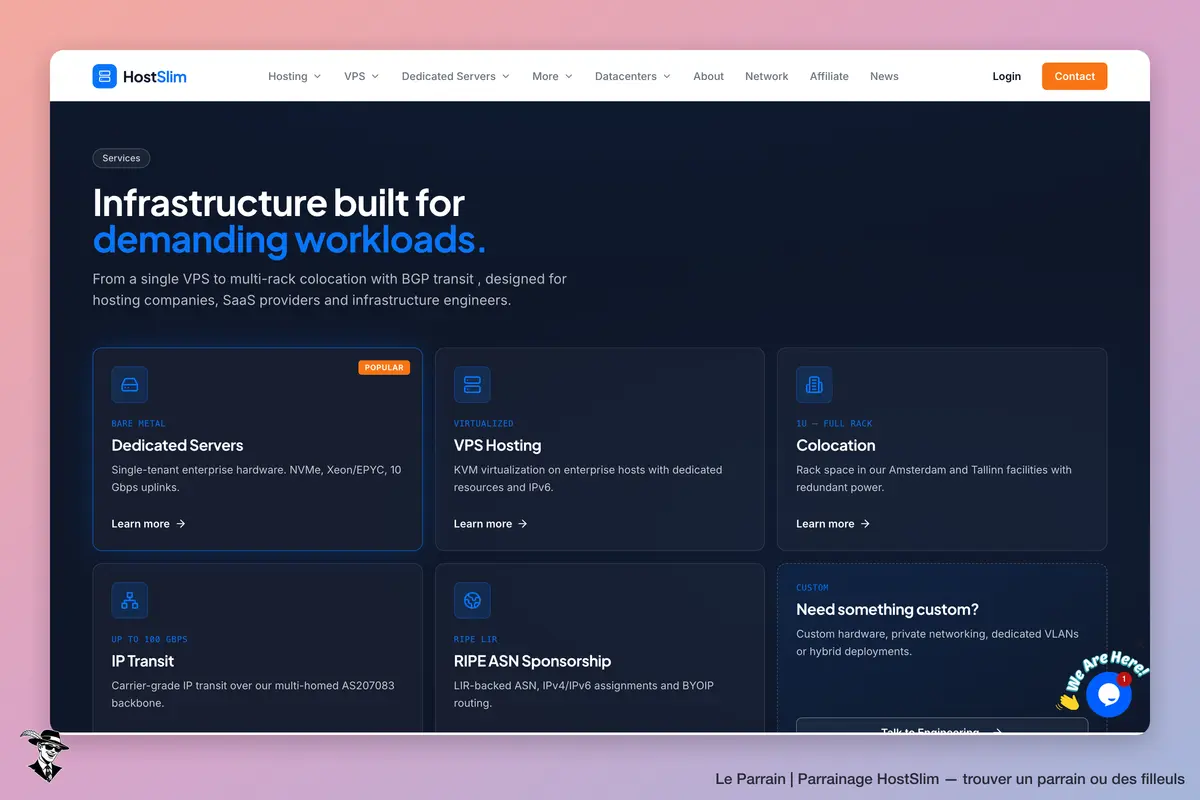Click the orange Contact button
Screen dimensions: 1200x800
1075,76
